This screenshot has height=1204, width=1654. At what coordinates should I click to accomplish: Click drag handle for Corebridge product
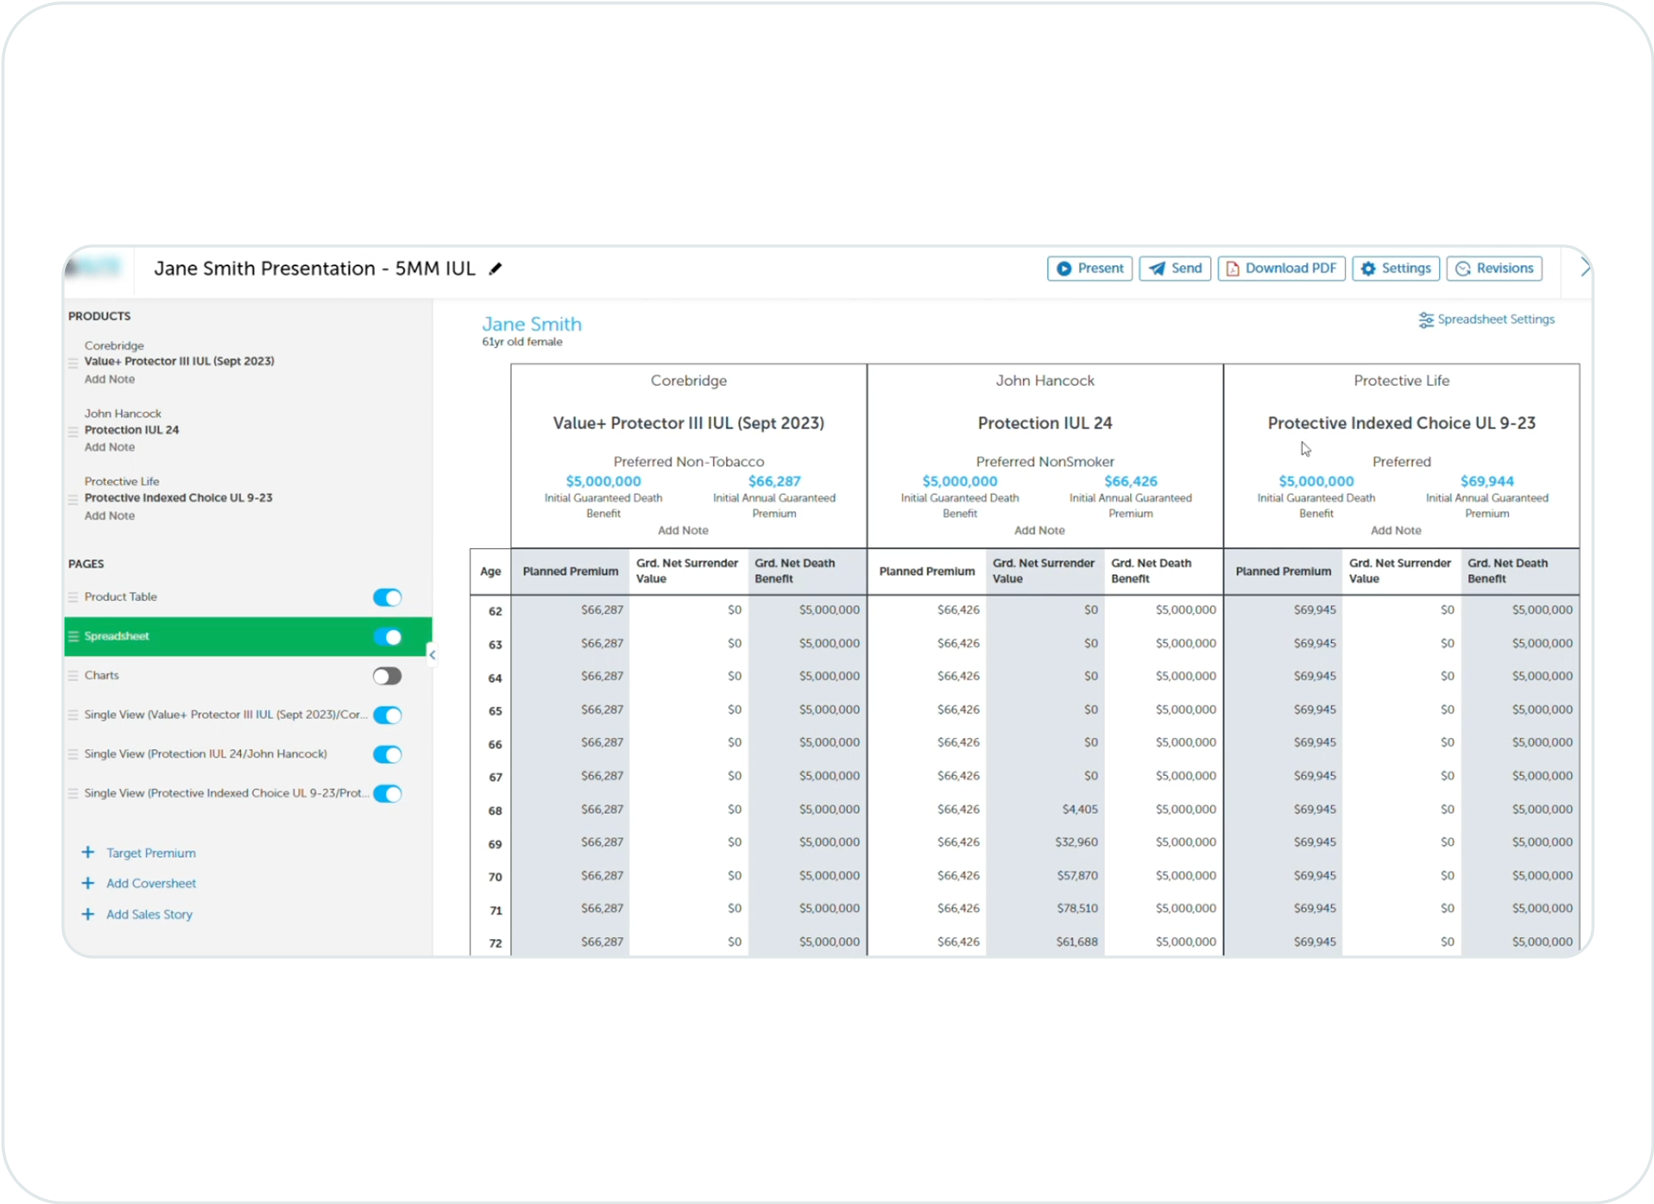(73, 363)
